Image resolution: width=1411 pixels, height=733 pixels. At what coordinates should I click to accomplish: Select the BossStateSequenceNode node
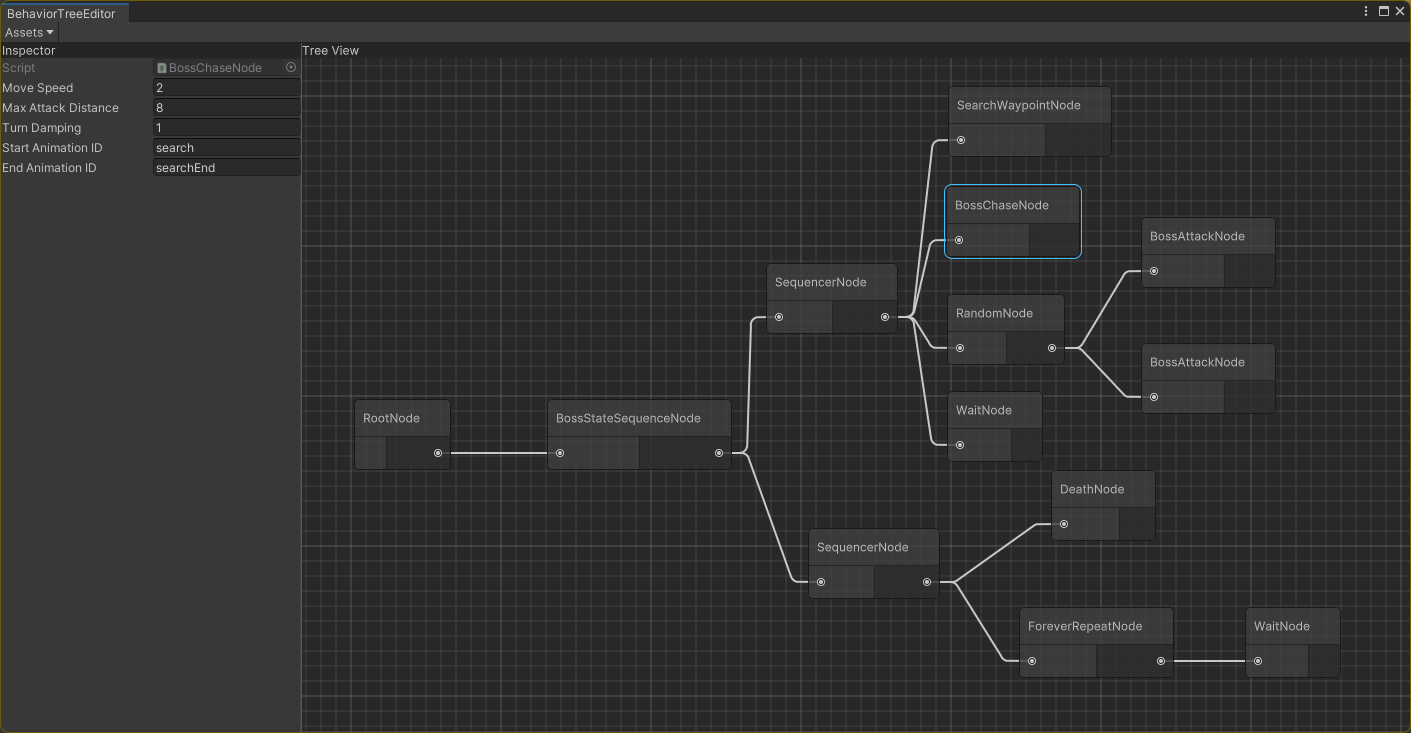tap(639, 434)
